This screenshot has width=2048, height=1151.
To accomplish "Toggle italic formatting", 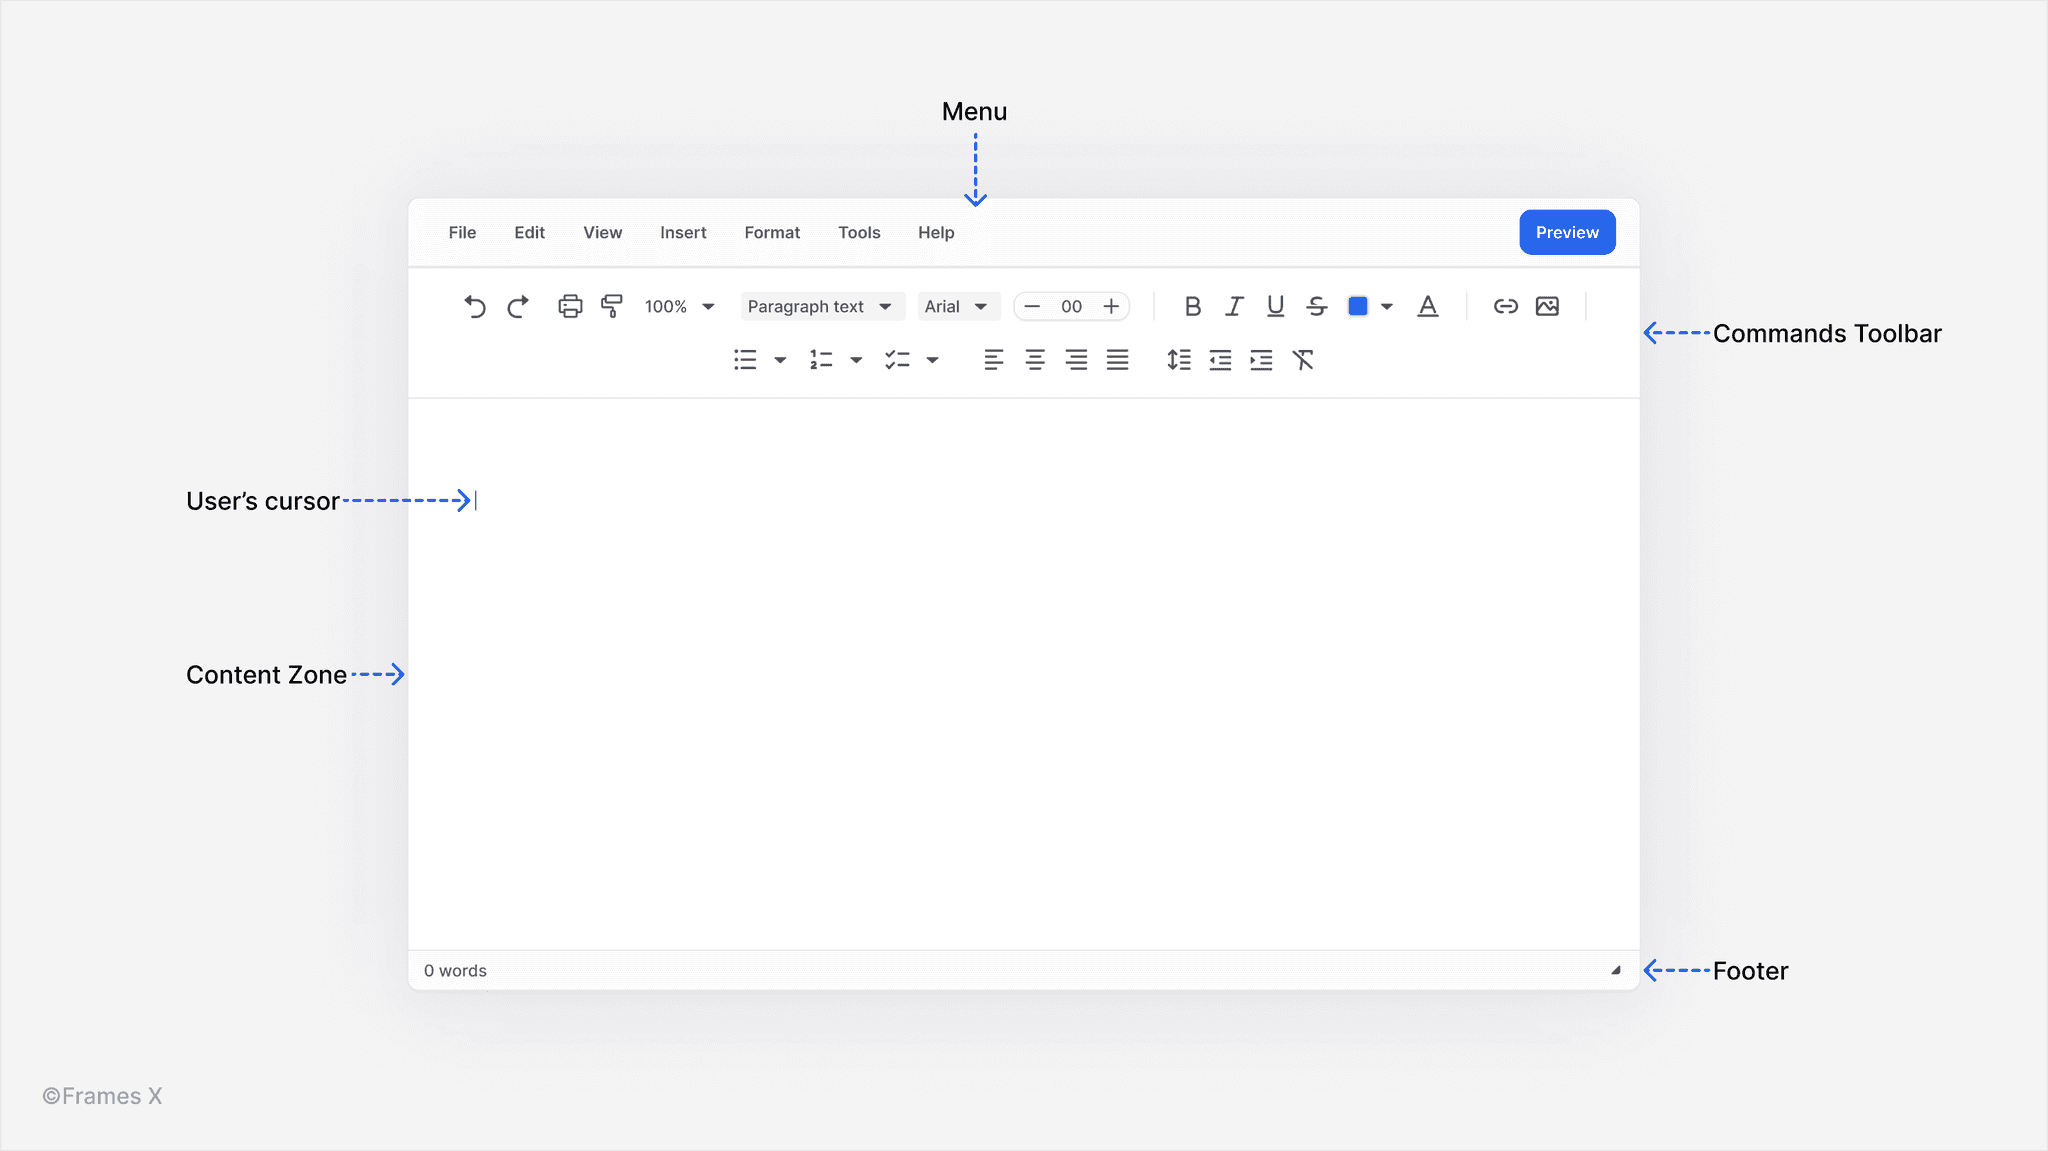I will point(1234,306).
